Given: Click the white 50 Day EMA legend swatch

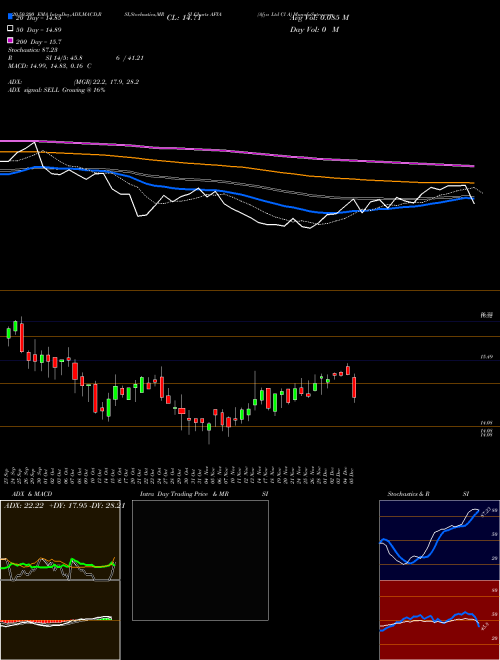Looking at the screenshot, I should point(10,29).
